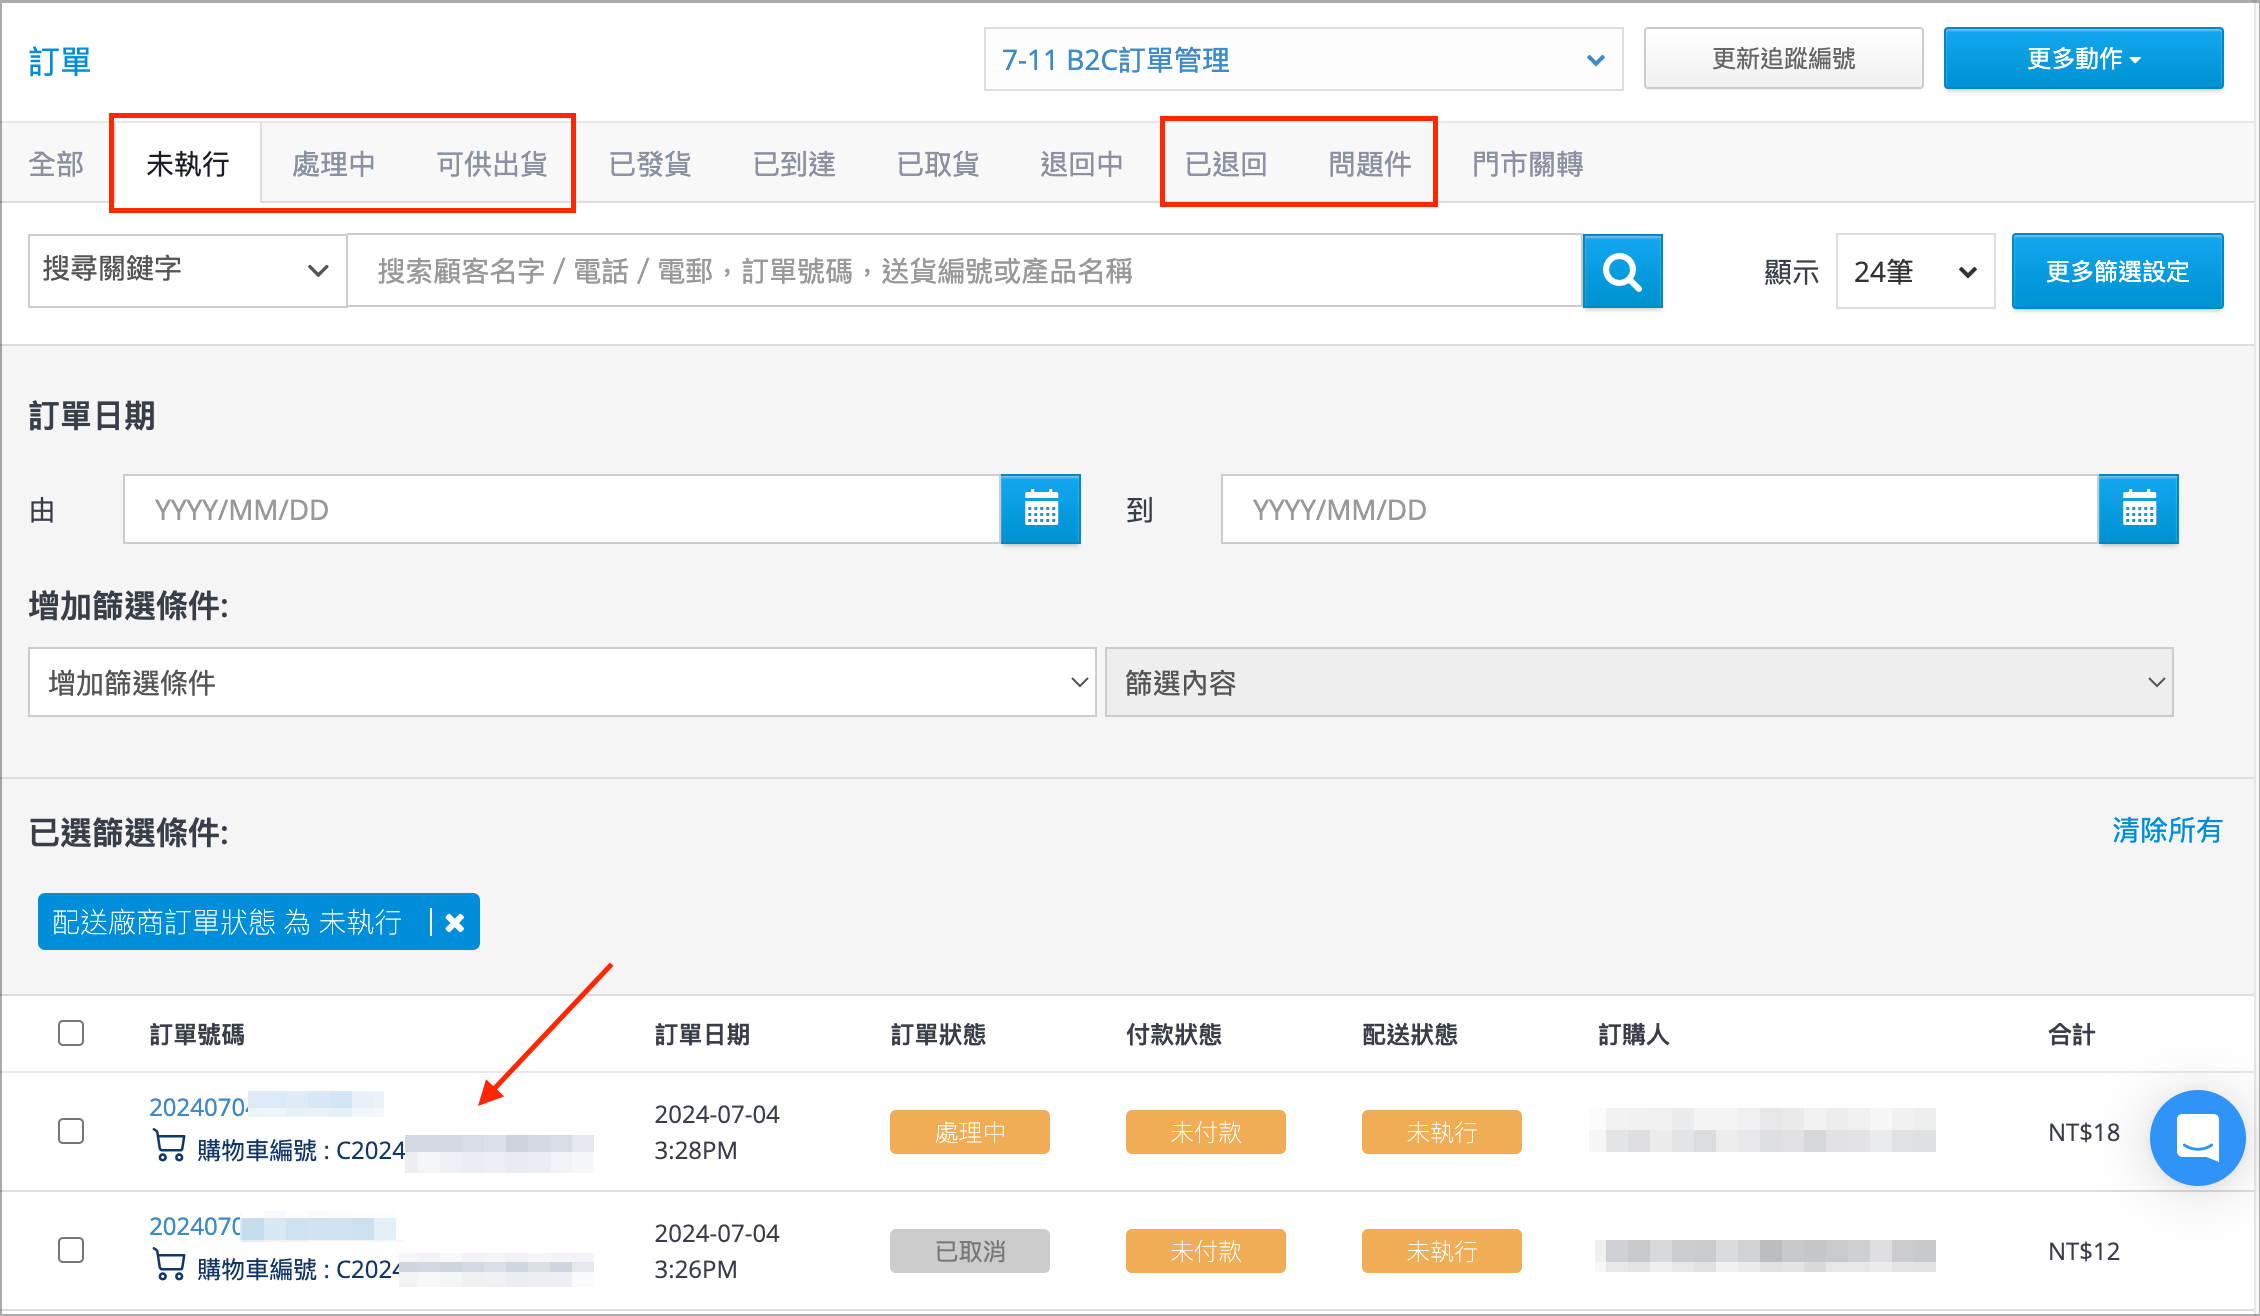Open the chat support bubble
The height and width of the screenshot is (1316, 2260).
(x=2197, y=1137)
